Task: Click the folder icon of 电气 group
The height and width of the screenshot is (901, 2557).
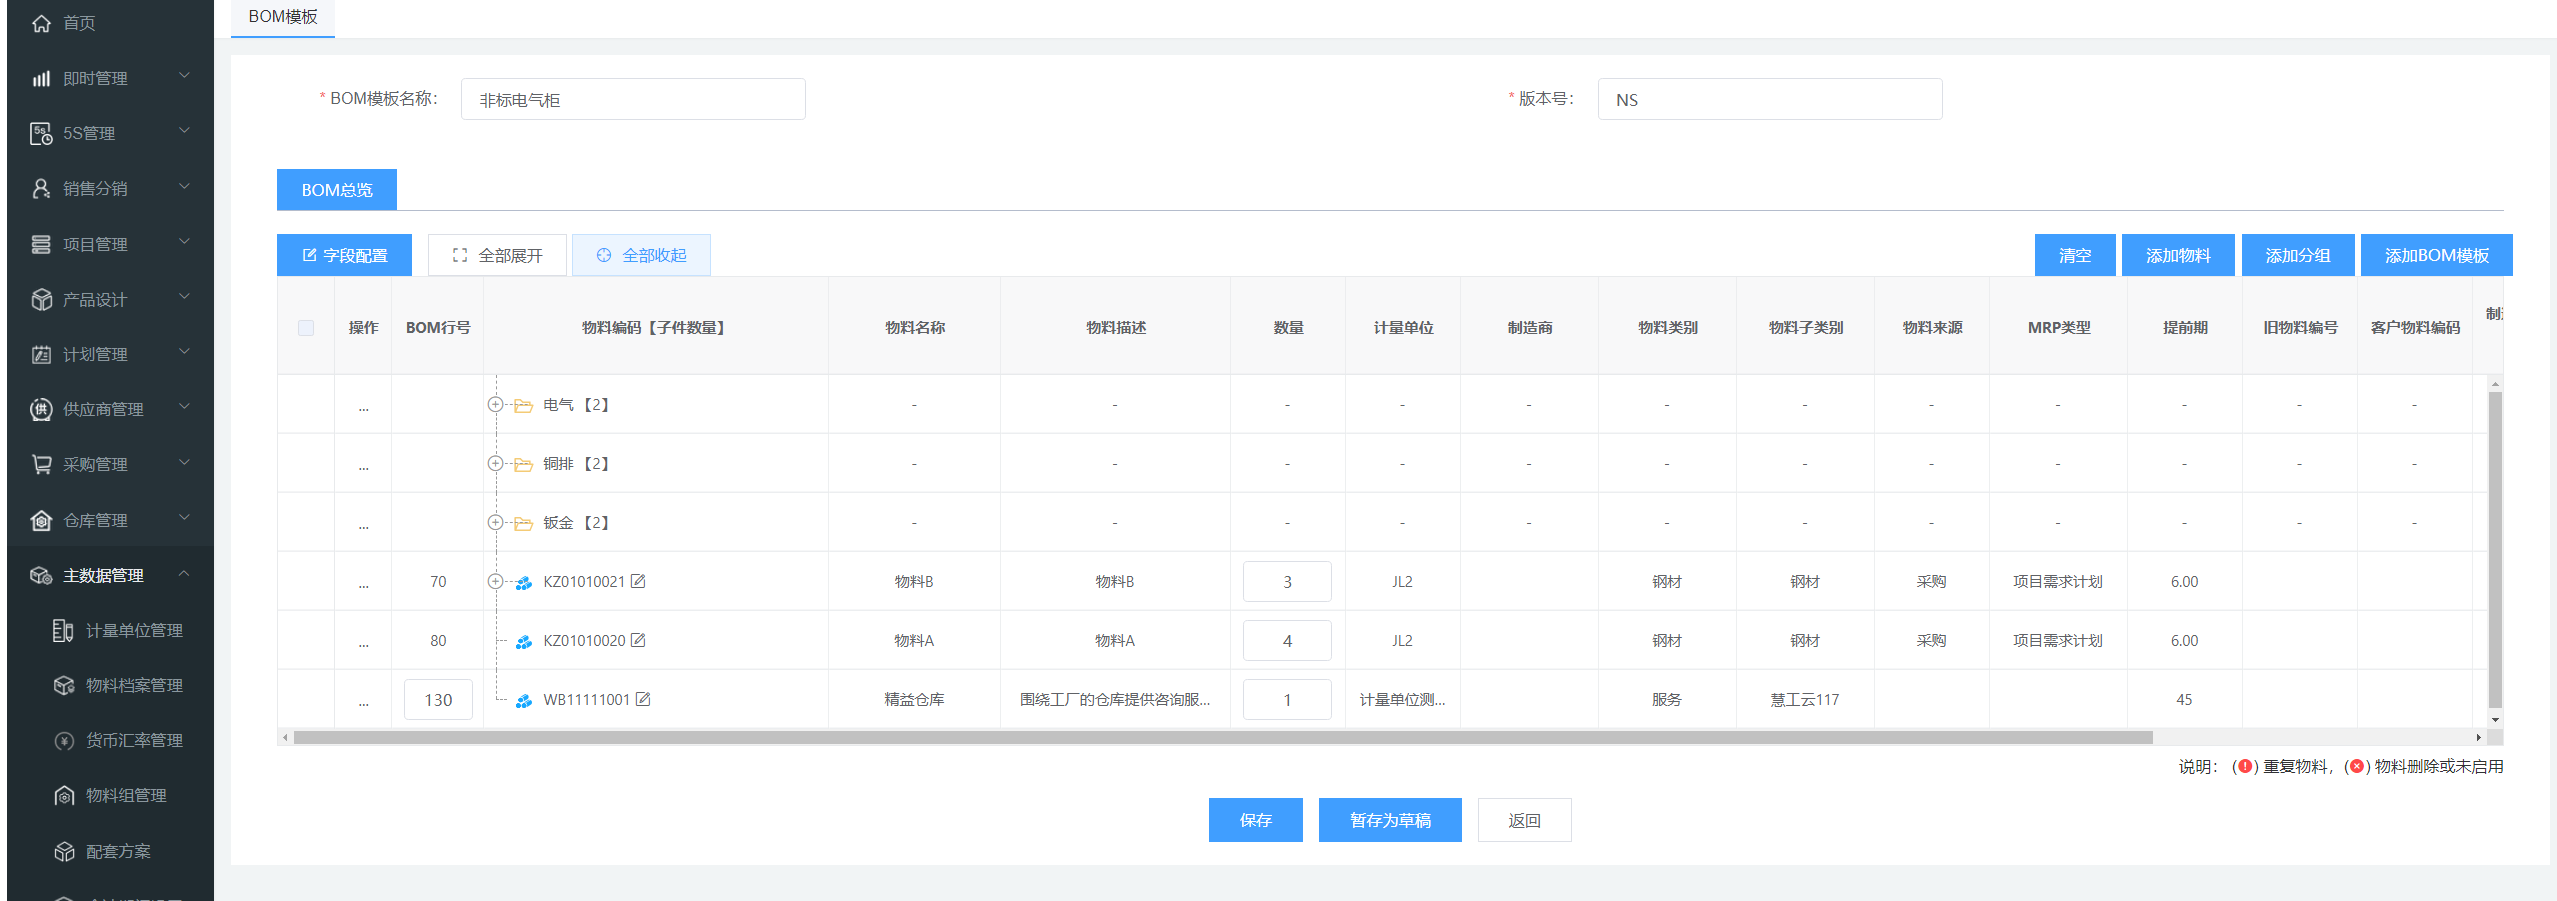Action: (x=523, y=405)
